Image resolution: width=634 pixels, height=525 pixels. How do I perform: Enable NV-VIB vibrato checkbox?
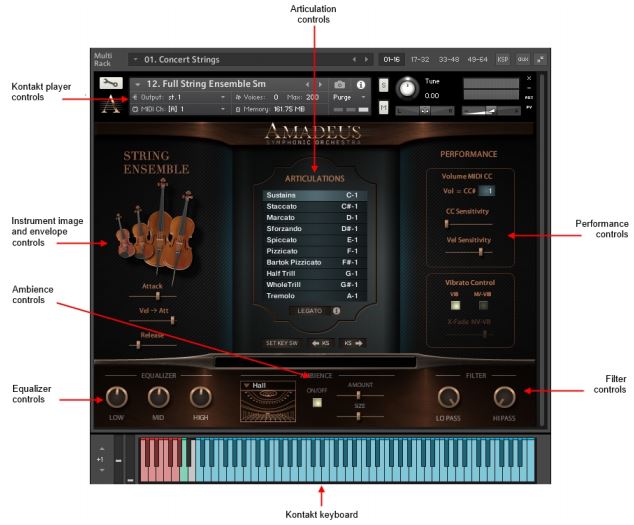click(483, 305)
